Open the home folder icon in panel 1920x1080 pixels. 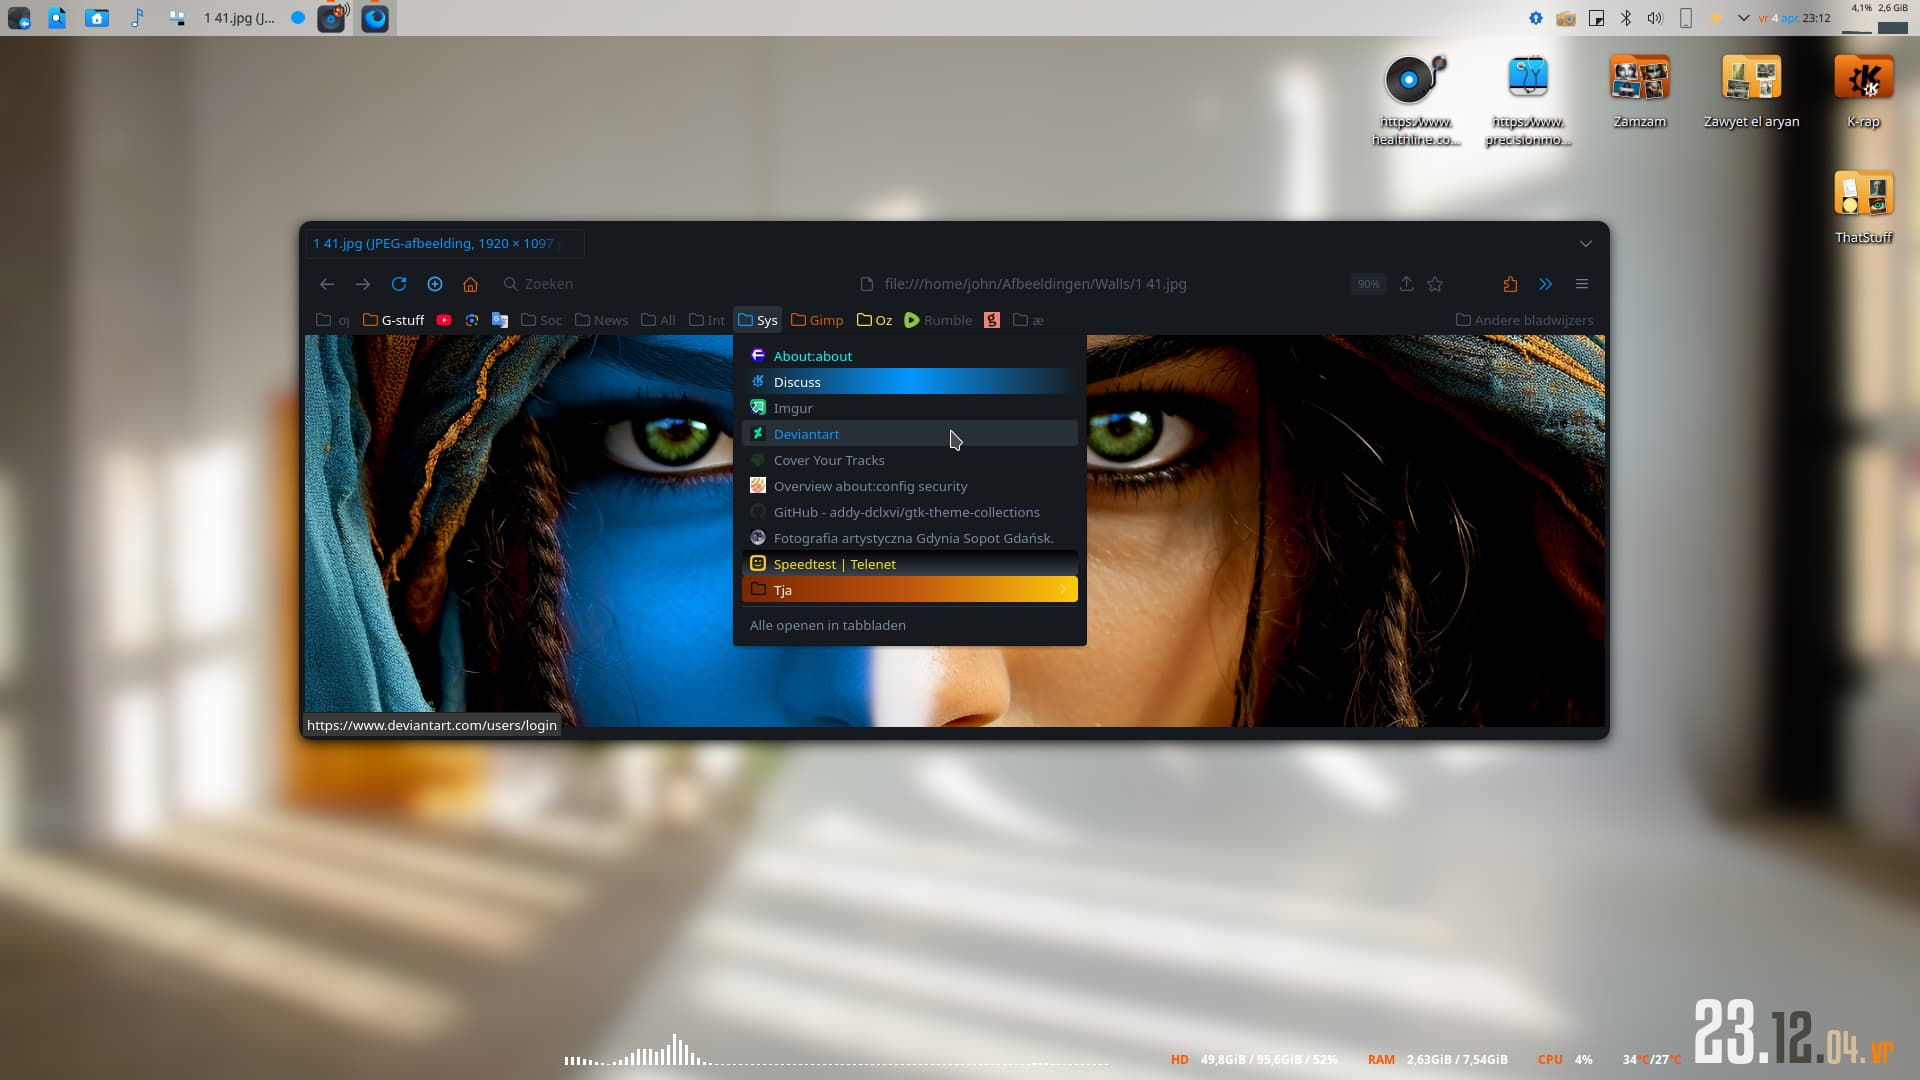97,18
